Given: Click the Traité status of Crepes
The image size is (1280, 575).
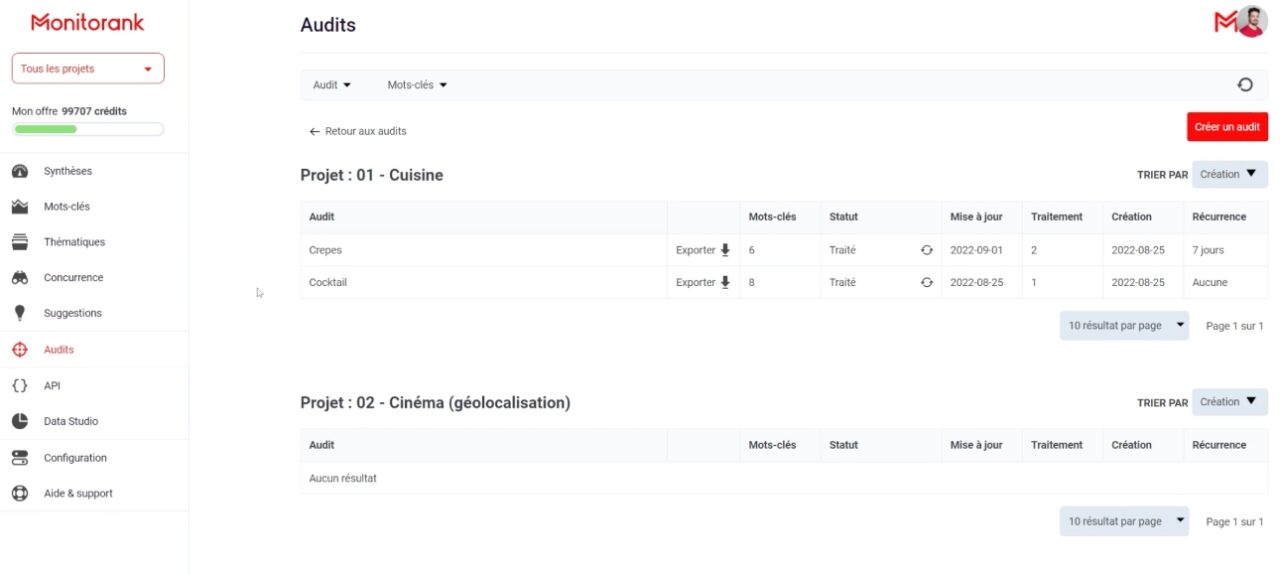Looking at the screenshot, I should pos(842,250).
